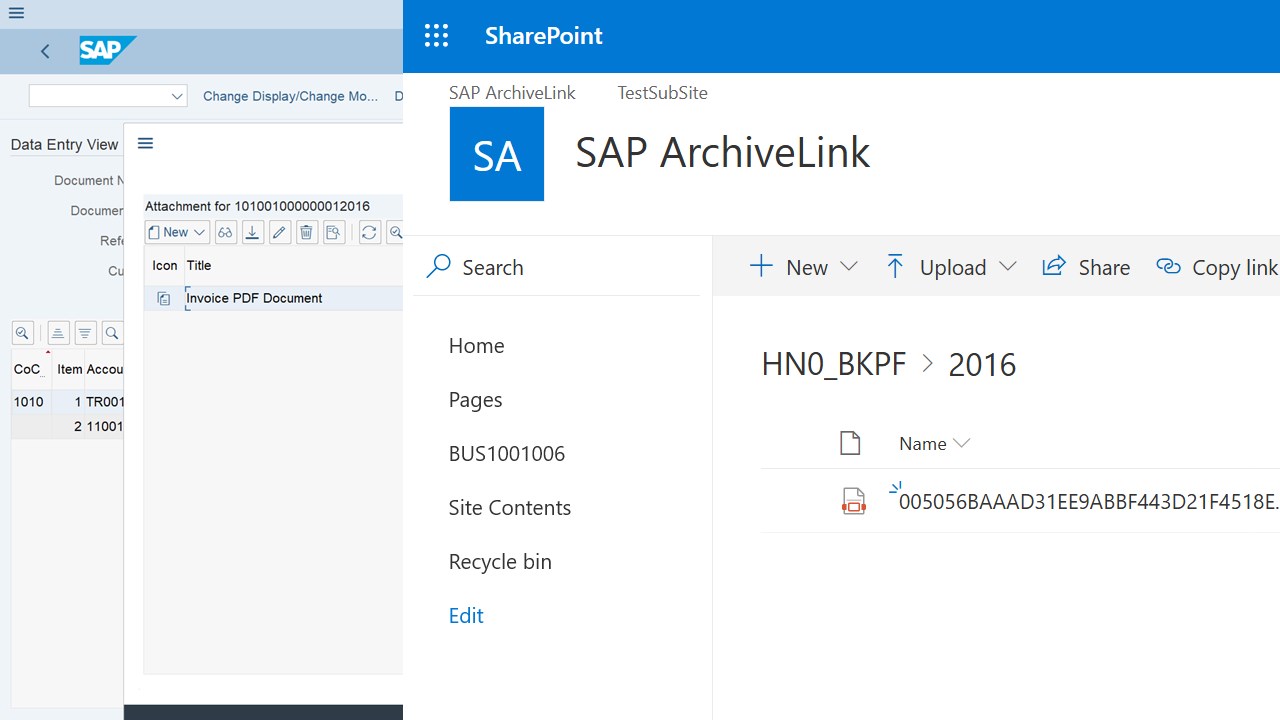The image size is (1280, 720).
Task: Open Recycle bin in SharePoint navigation
Action: [500, 562]
